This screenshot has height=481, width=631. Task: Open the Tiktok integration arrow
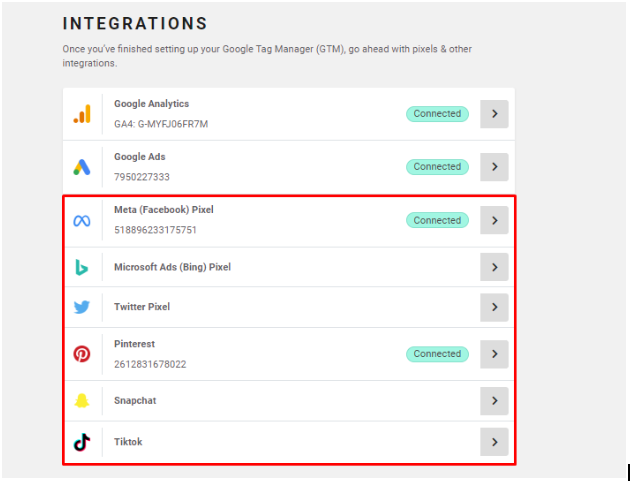tap(494, 442)
